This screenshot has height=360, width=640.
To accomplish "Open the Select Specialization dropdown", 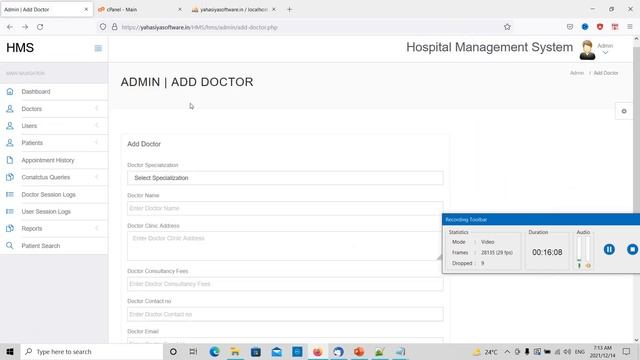I will (x=285, y=178).
